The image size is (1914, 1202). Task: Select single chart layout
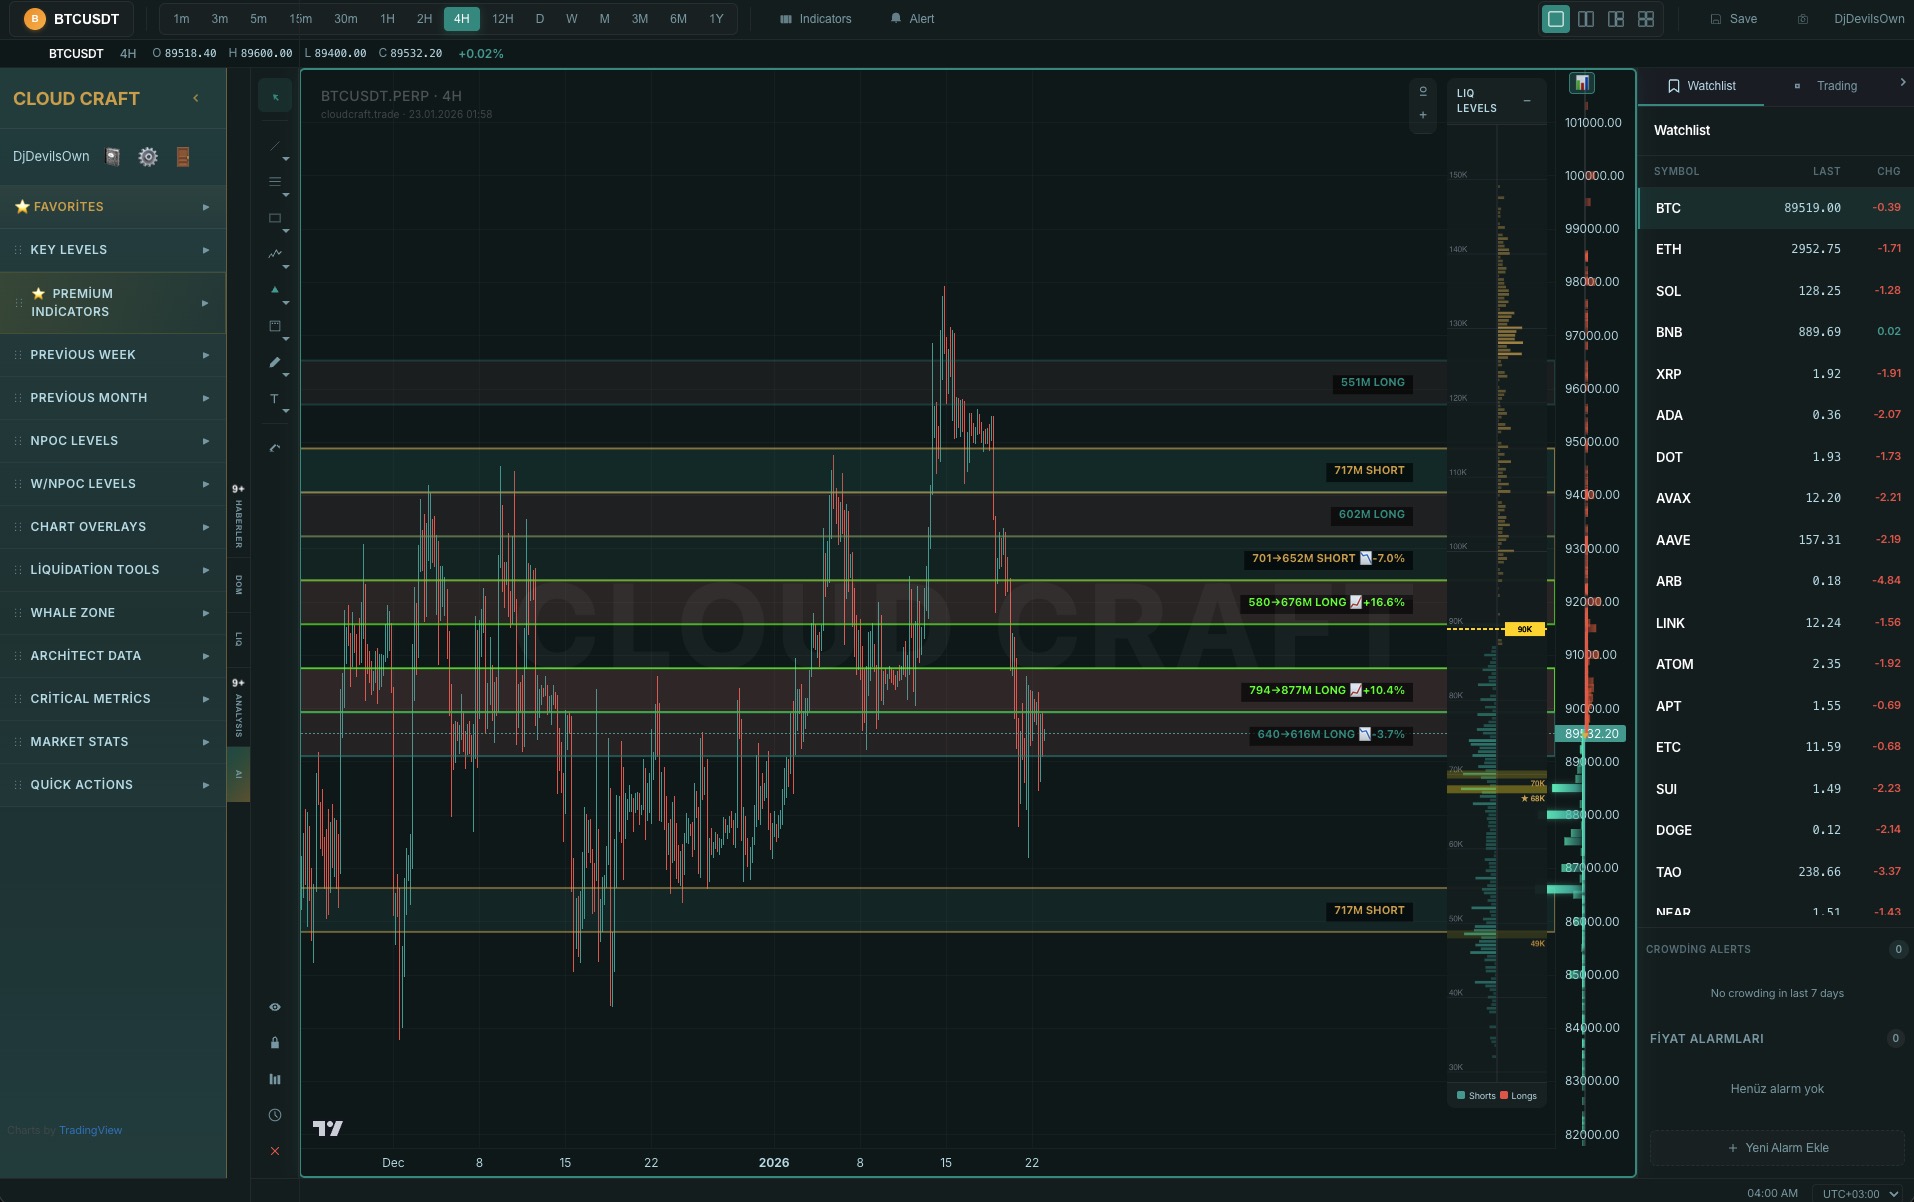coord(1556,19)
